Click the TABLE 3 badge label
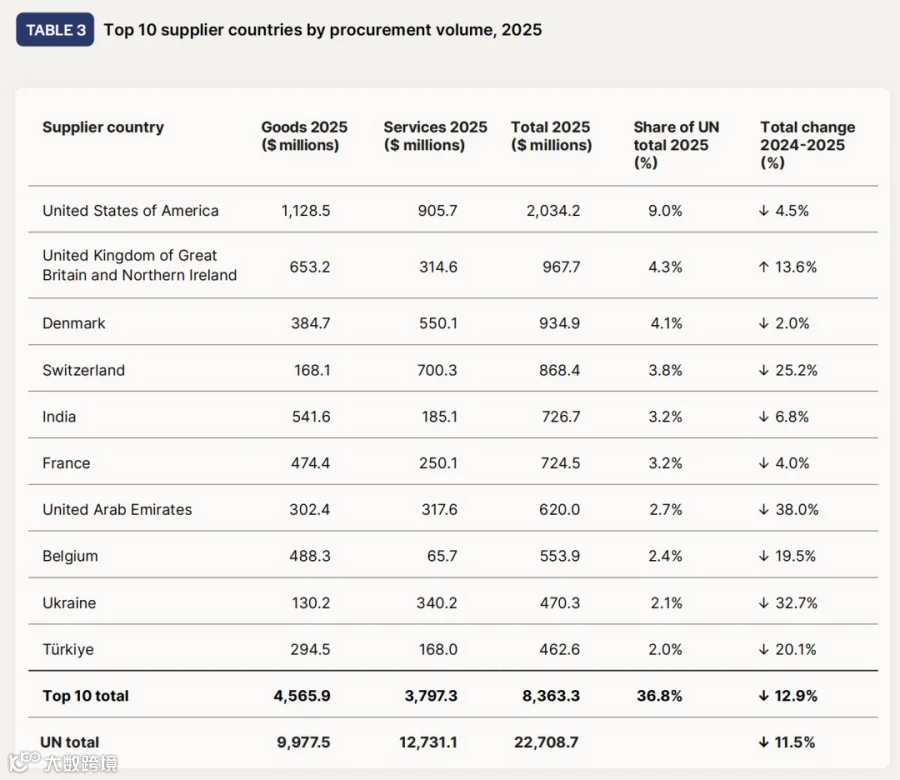 point(55,30)
